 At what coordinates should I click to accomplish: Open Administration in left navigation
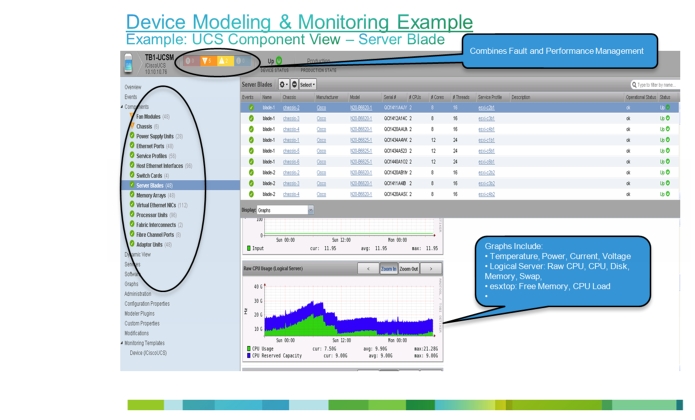point(137,294)
